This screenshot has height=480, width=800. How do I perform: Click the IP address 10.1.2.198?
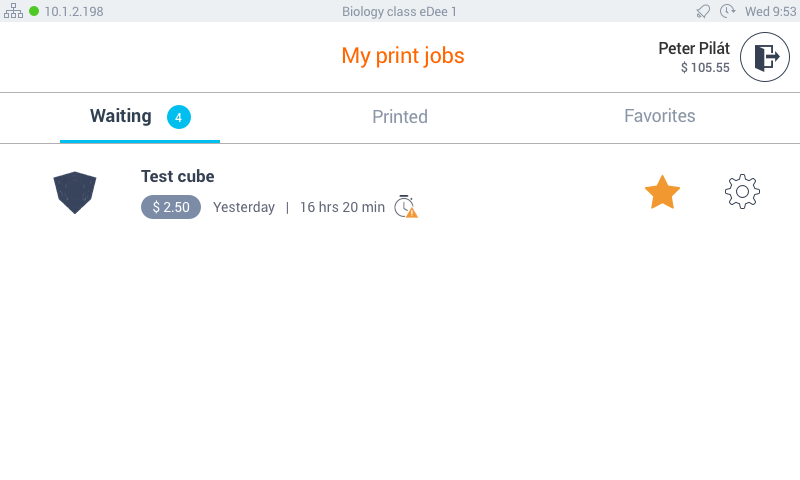point(74,11)
